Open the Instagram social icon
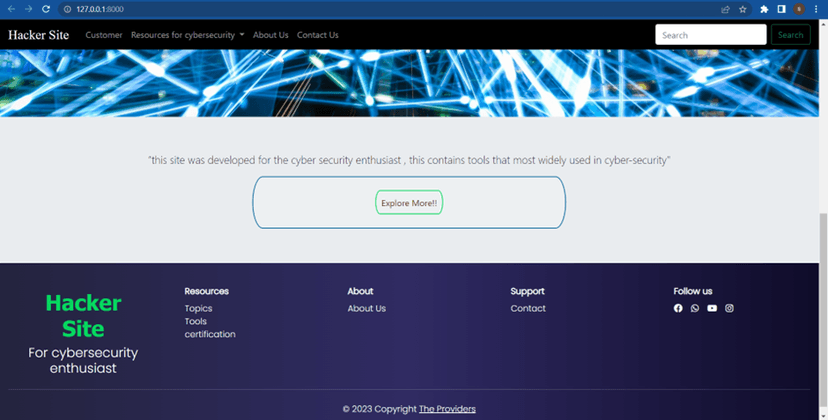828x420 pixels. point(729,308)
